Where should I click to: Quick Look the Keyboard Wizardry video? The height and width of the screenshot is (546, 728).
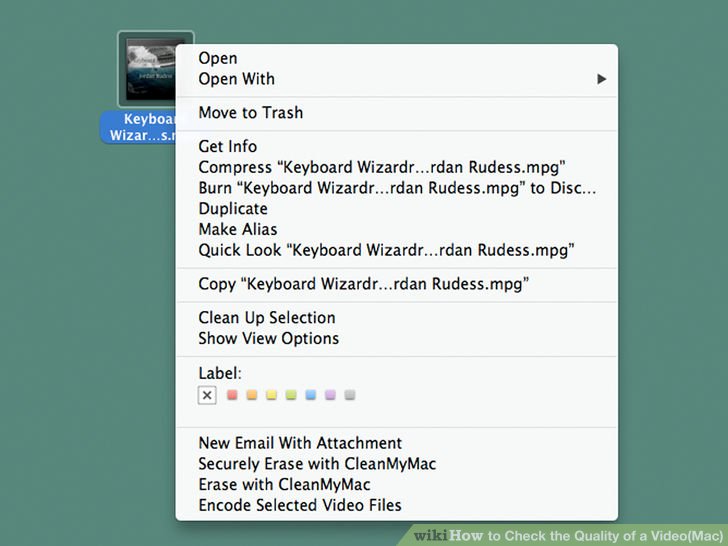click(x=397, y=250)
